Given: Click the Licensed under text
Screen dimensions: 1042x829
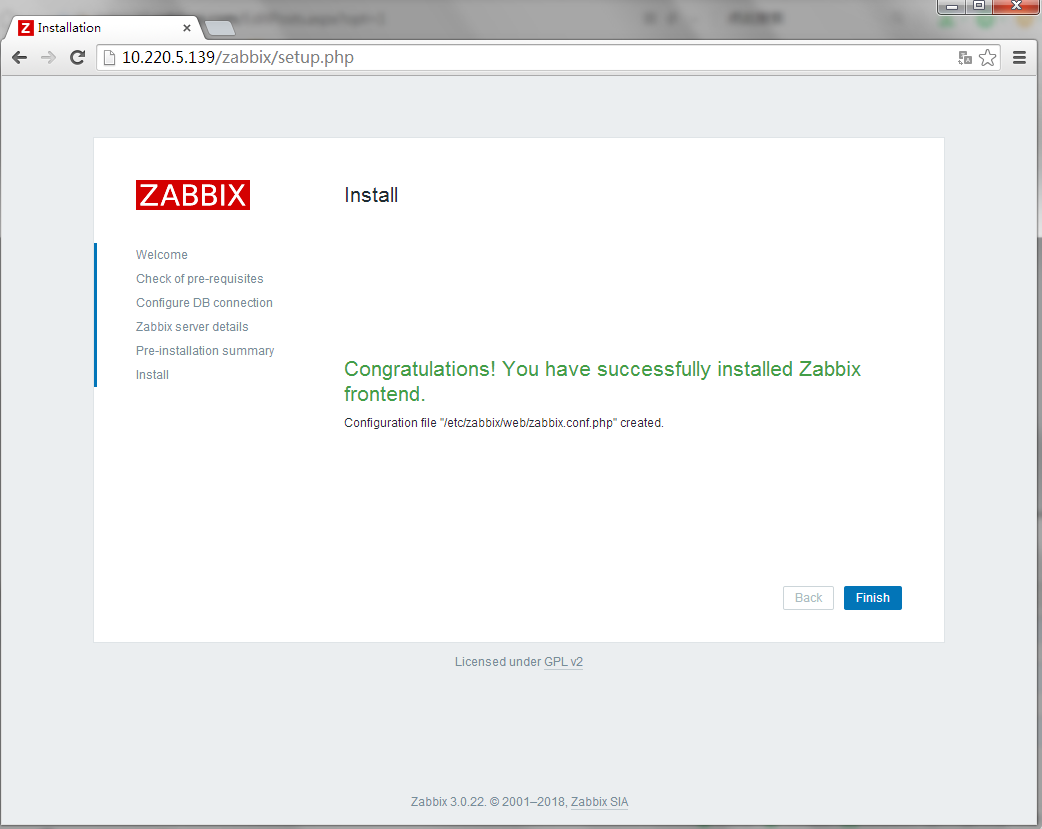Looking at the screenshot, I should (498, 662).
